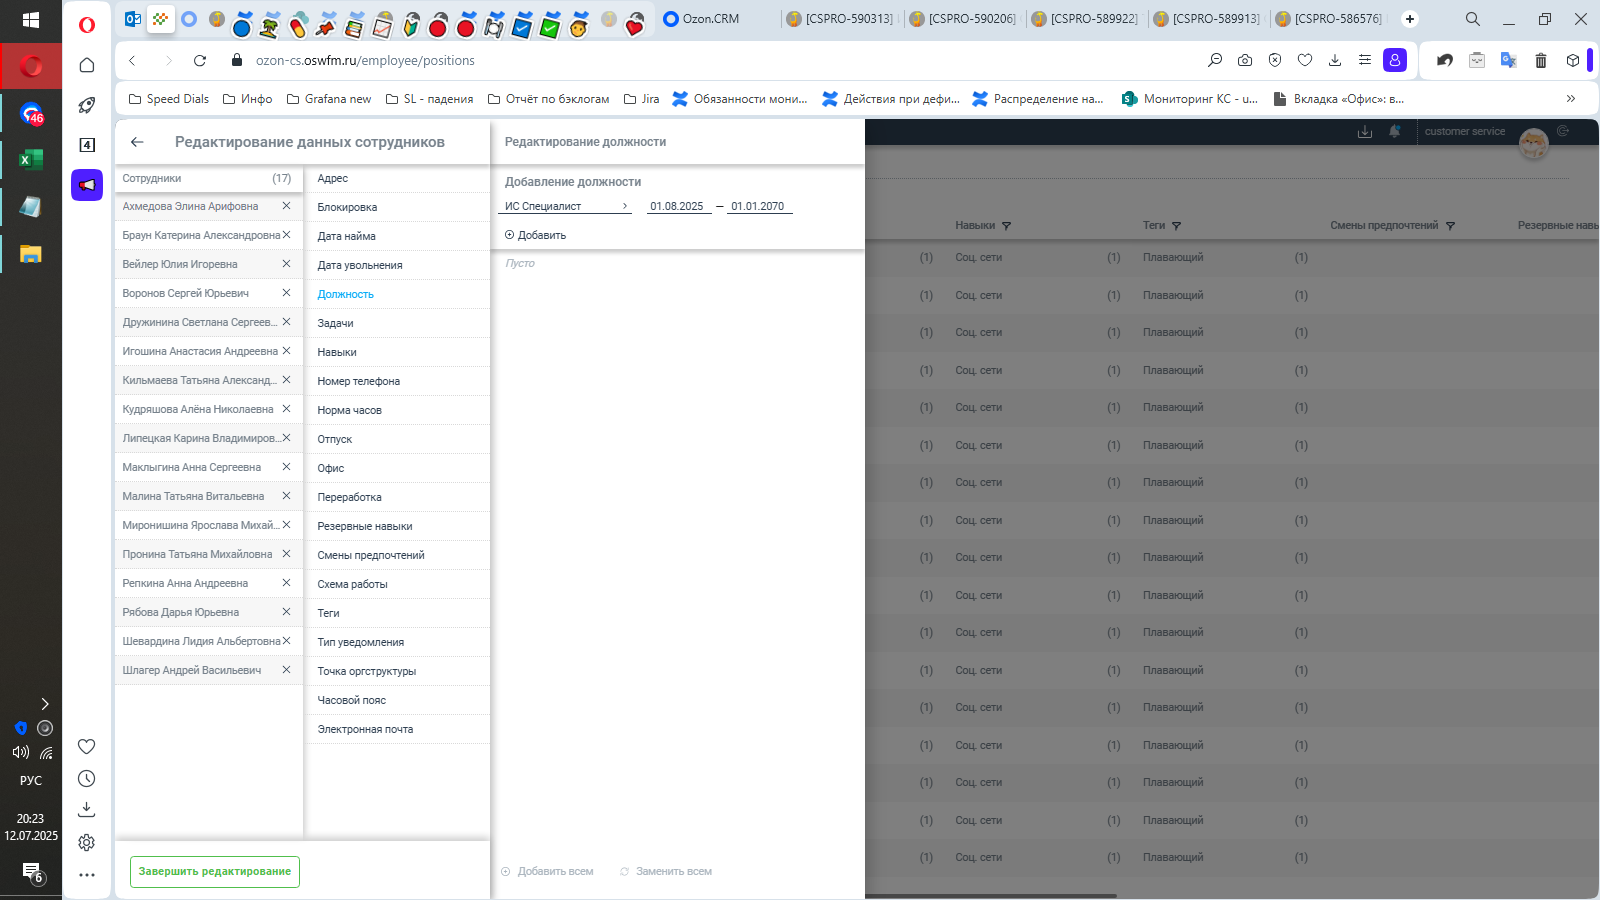Image resolution: width=1600 pixels, height=900 pixels.
Task: Open the Навыки column filter icon
Action: tap(1007, 226)
